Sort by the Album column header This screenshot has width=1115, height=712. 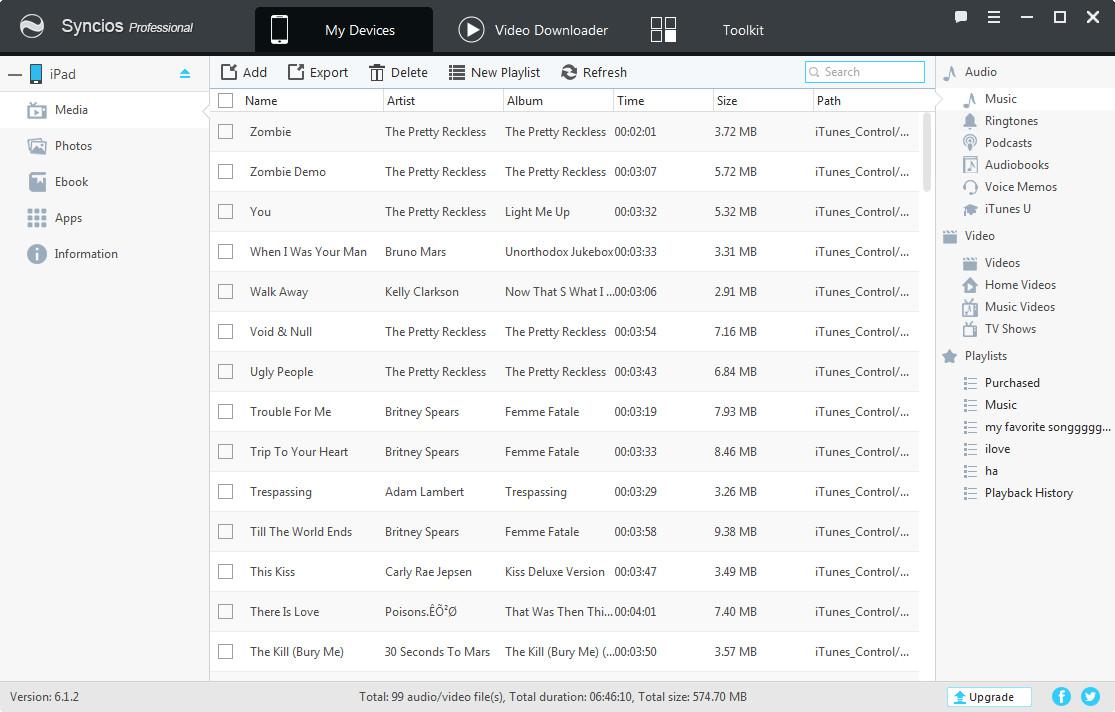pyautogui.click(x=558, y=100)
